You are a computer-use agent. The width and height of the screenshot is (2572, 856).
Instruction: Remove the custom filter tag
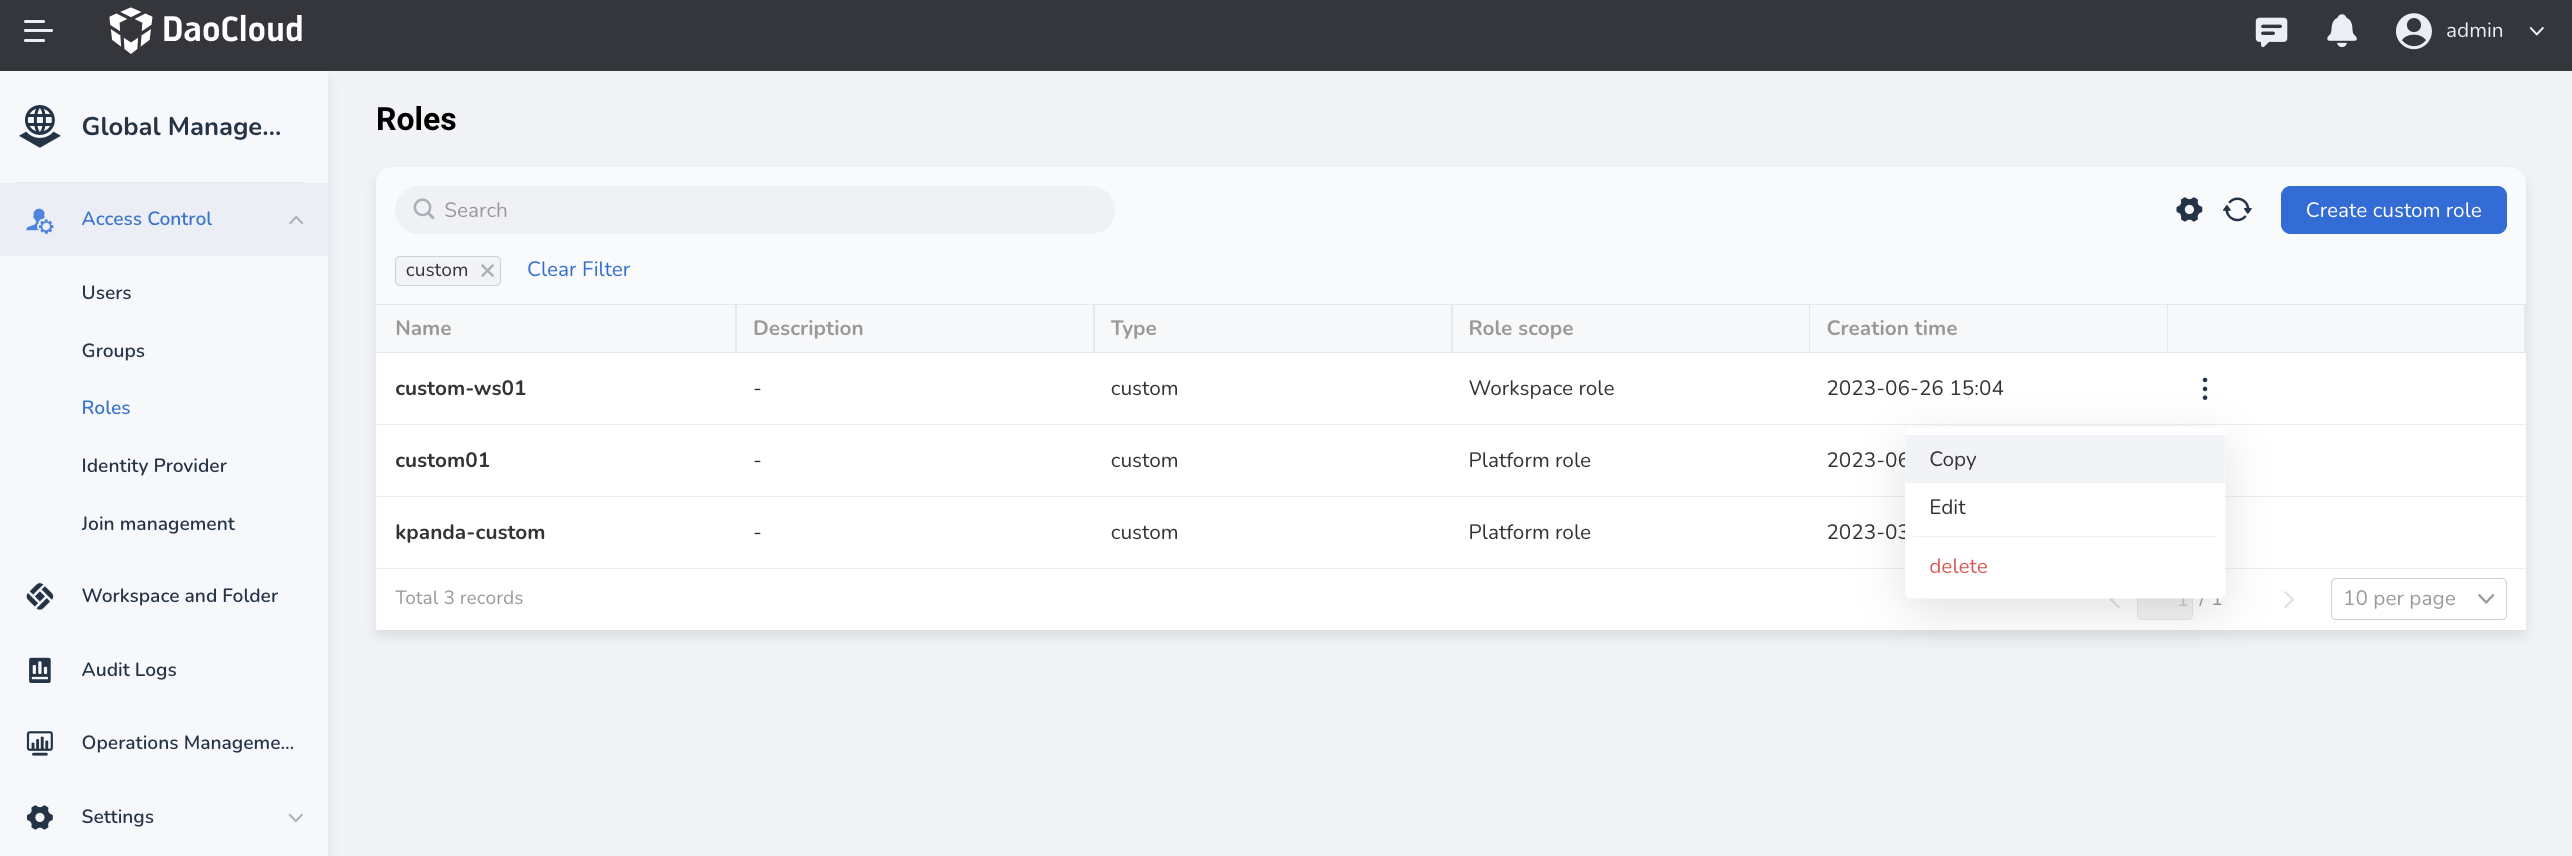point(487,270)
